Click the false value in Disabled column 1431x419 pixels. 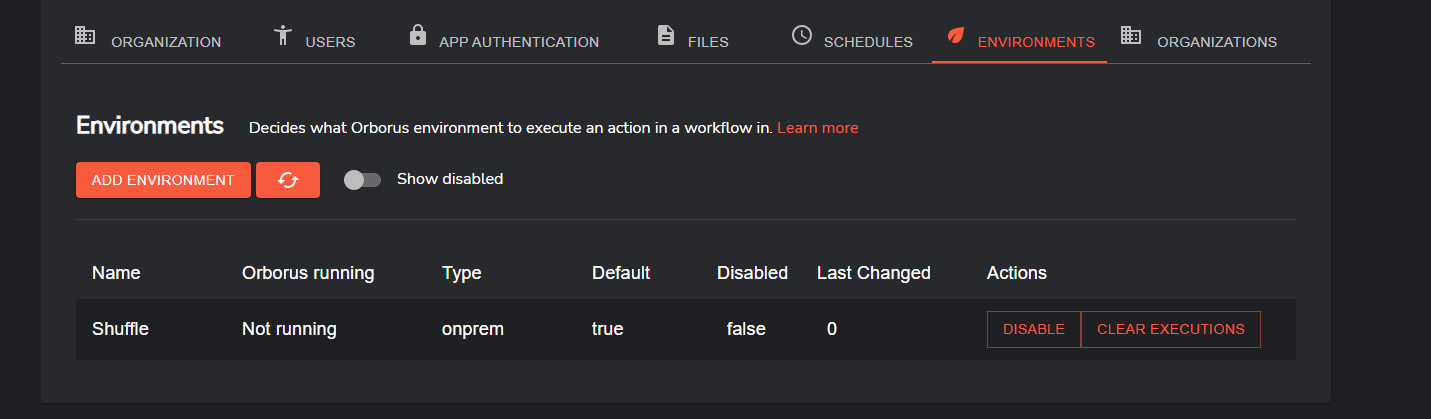tap(746, 329)
